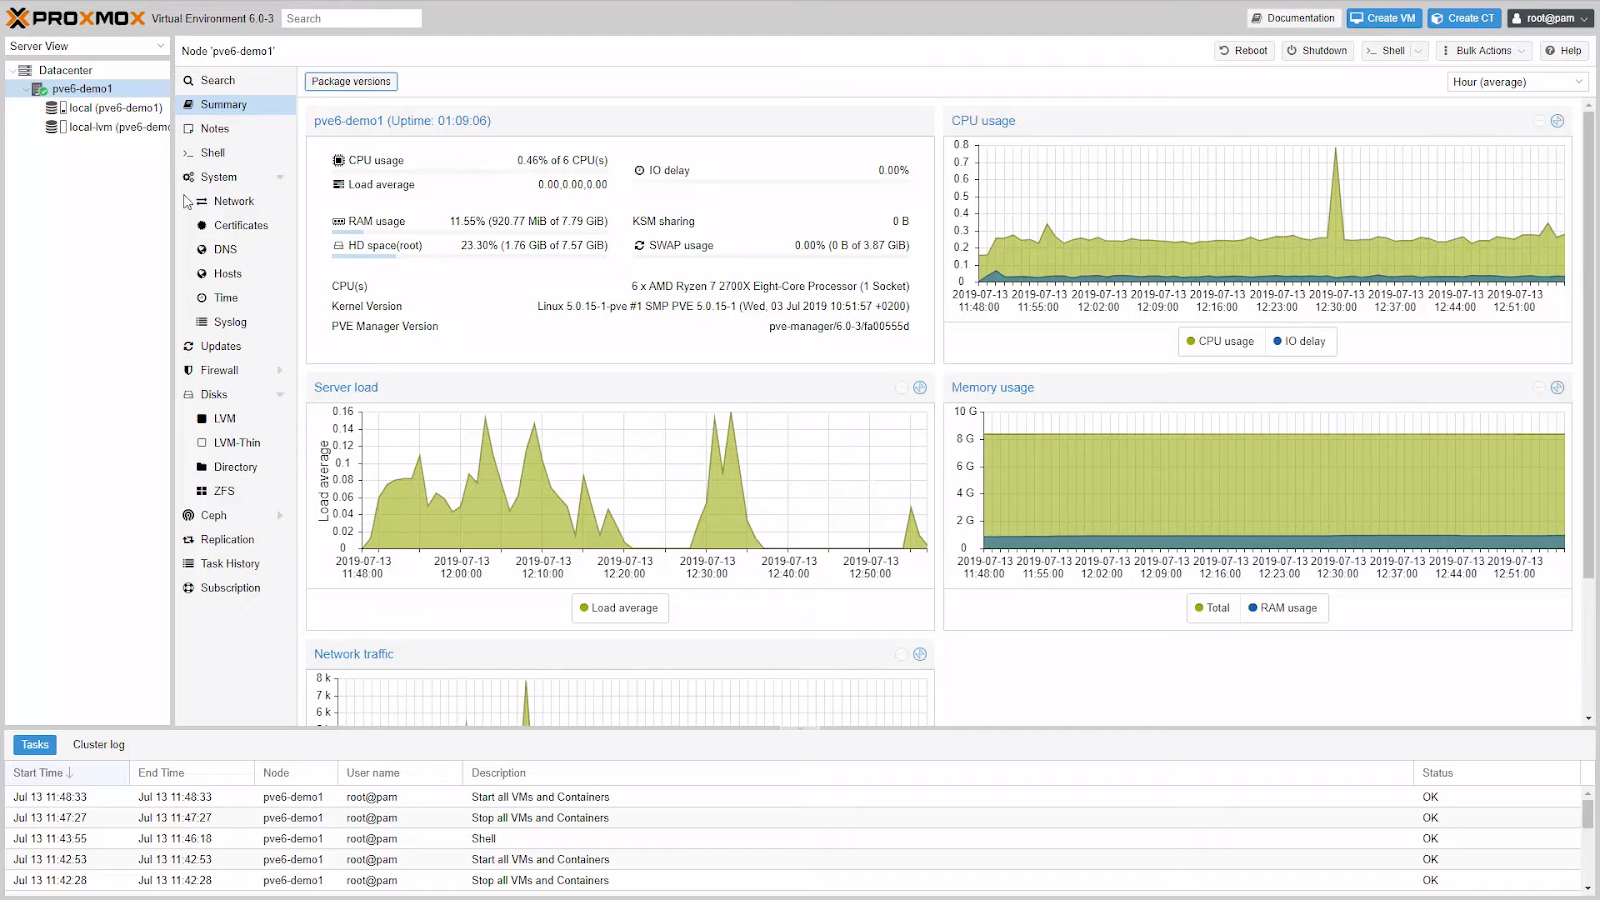Open the Hour (average) timeframe dropdown
The width and height of the screenshot is (1600, 900).
coord(1516,81)
